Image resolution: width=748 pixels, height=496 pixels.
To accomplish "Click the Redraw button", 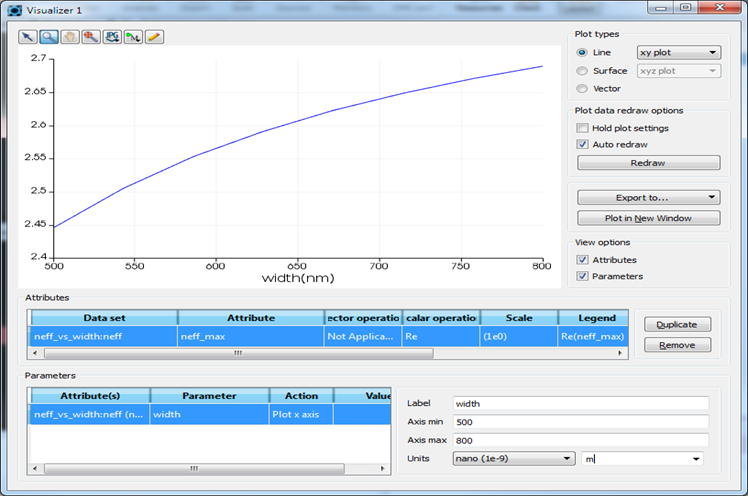I will pos(649,163).
